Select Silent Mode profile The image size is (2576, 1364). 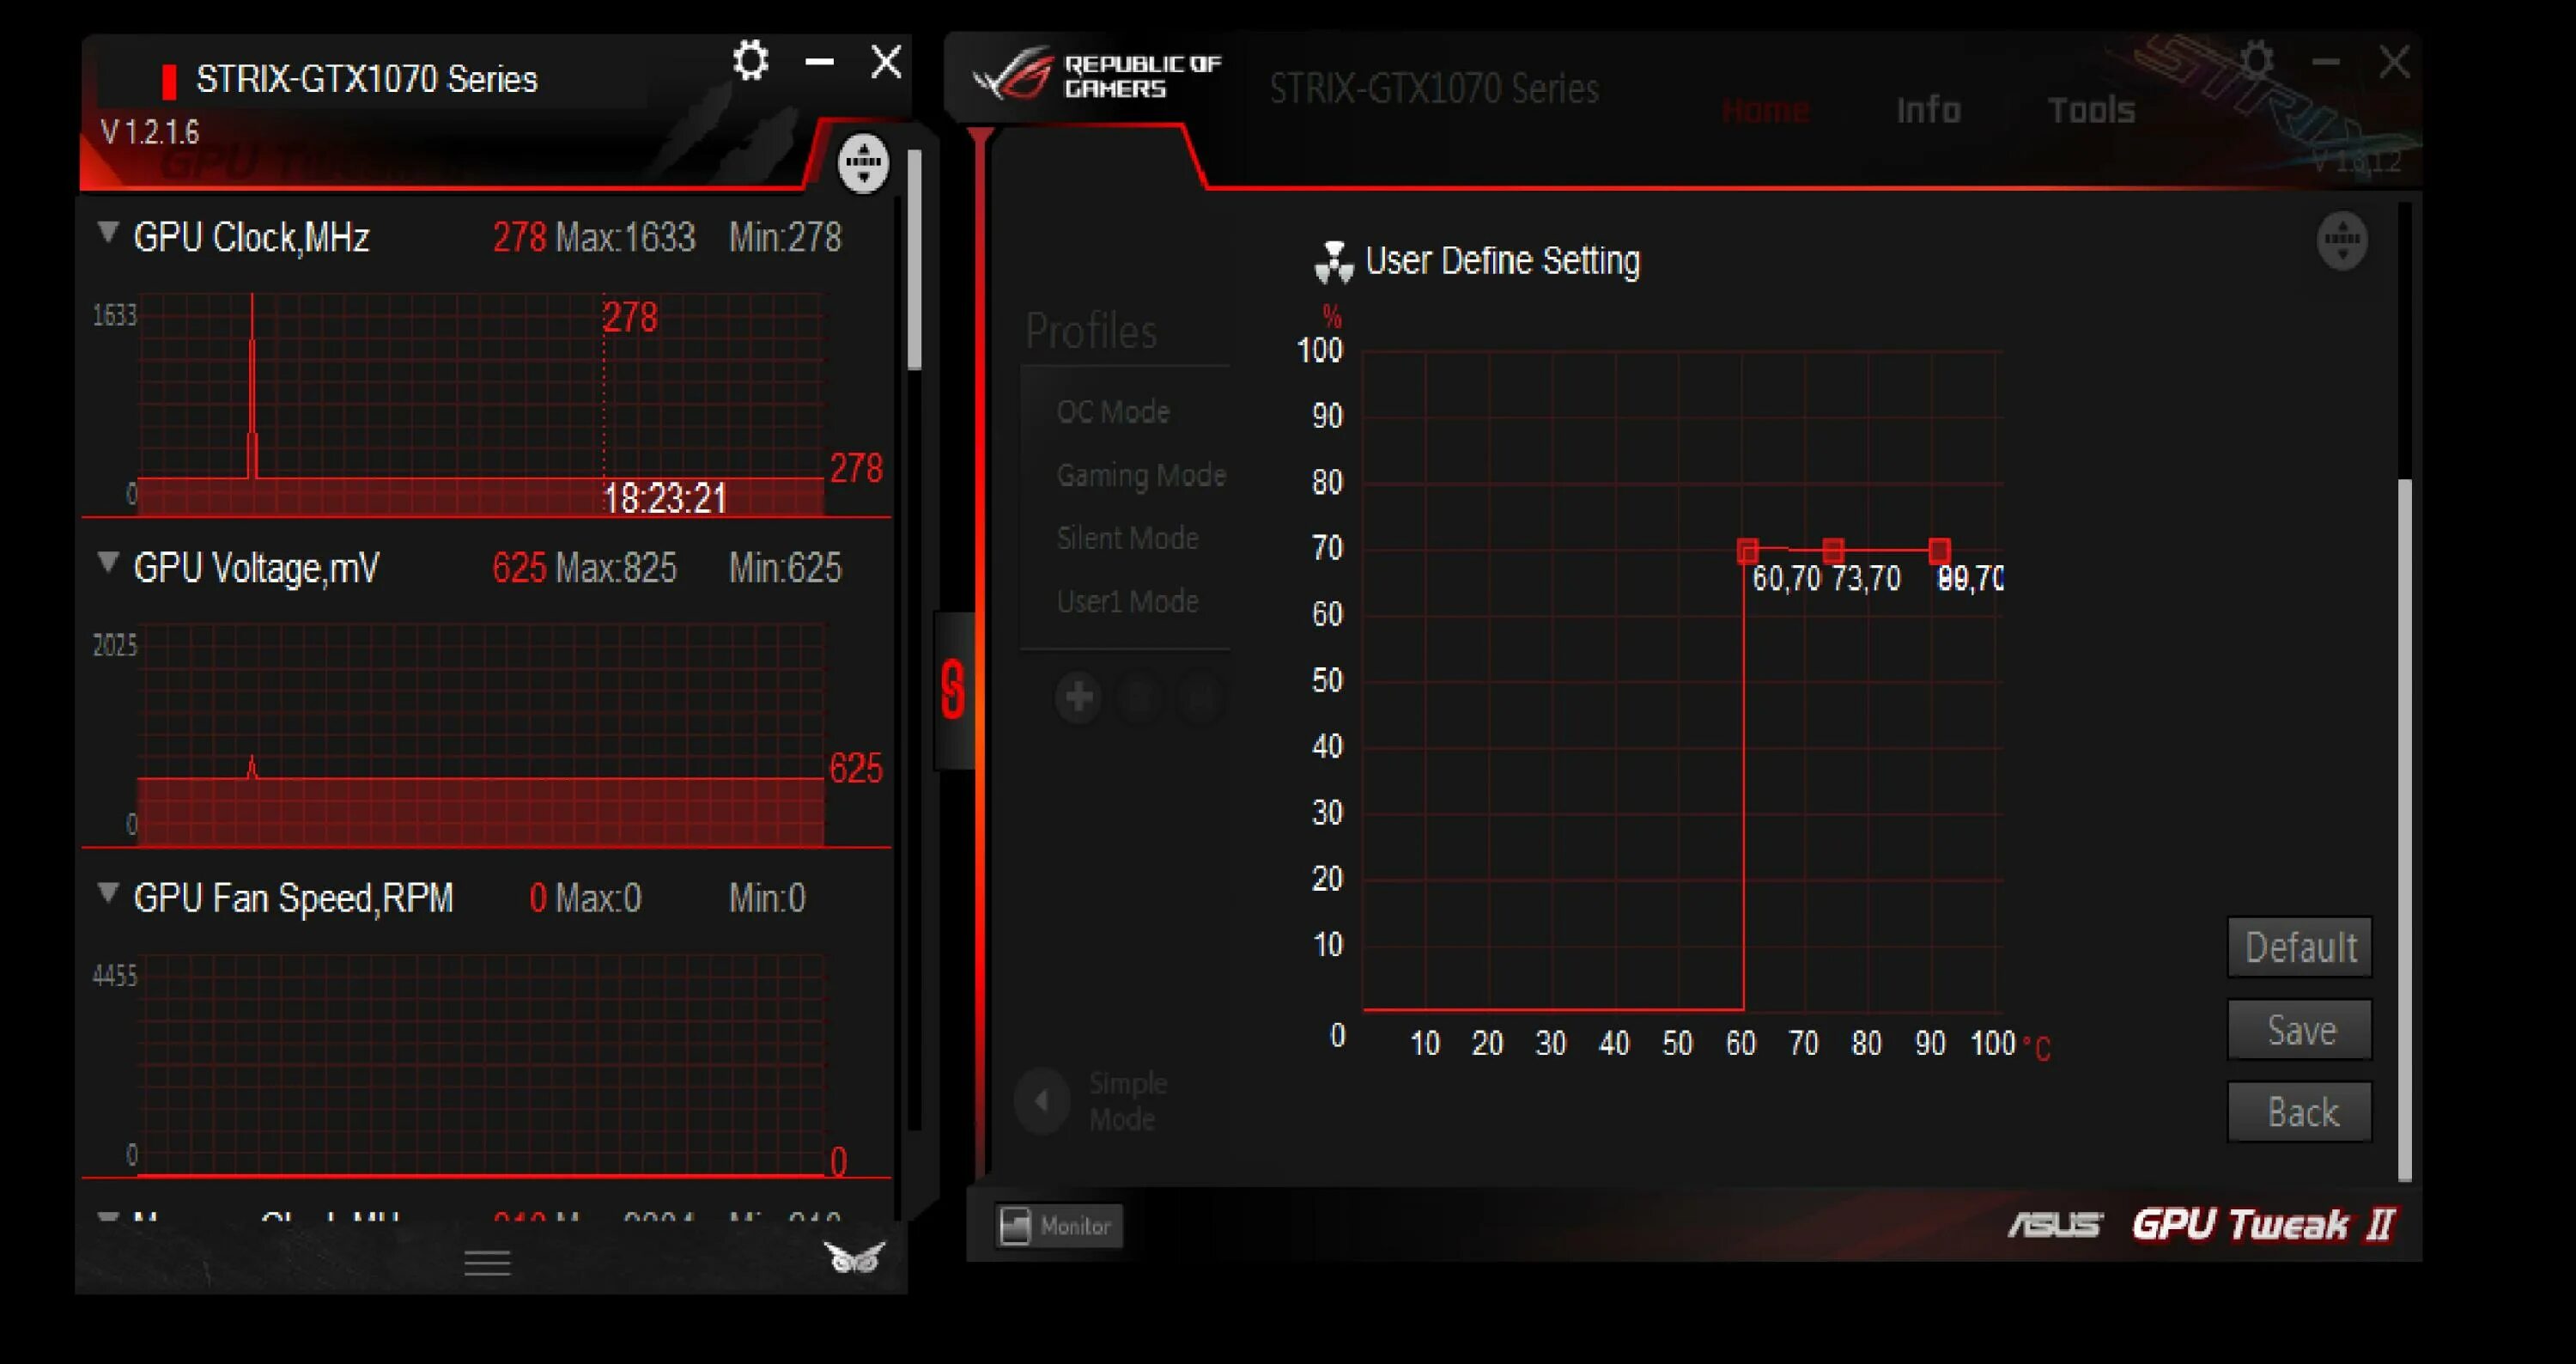tap(1127, 538)
